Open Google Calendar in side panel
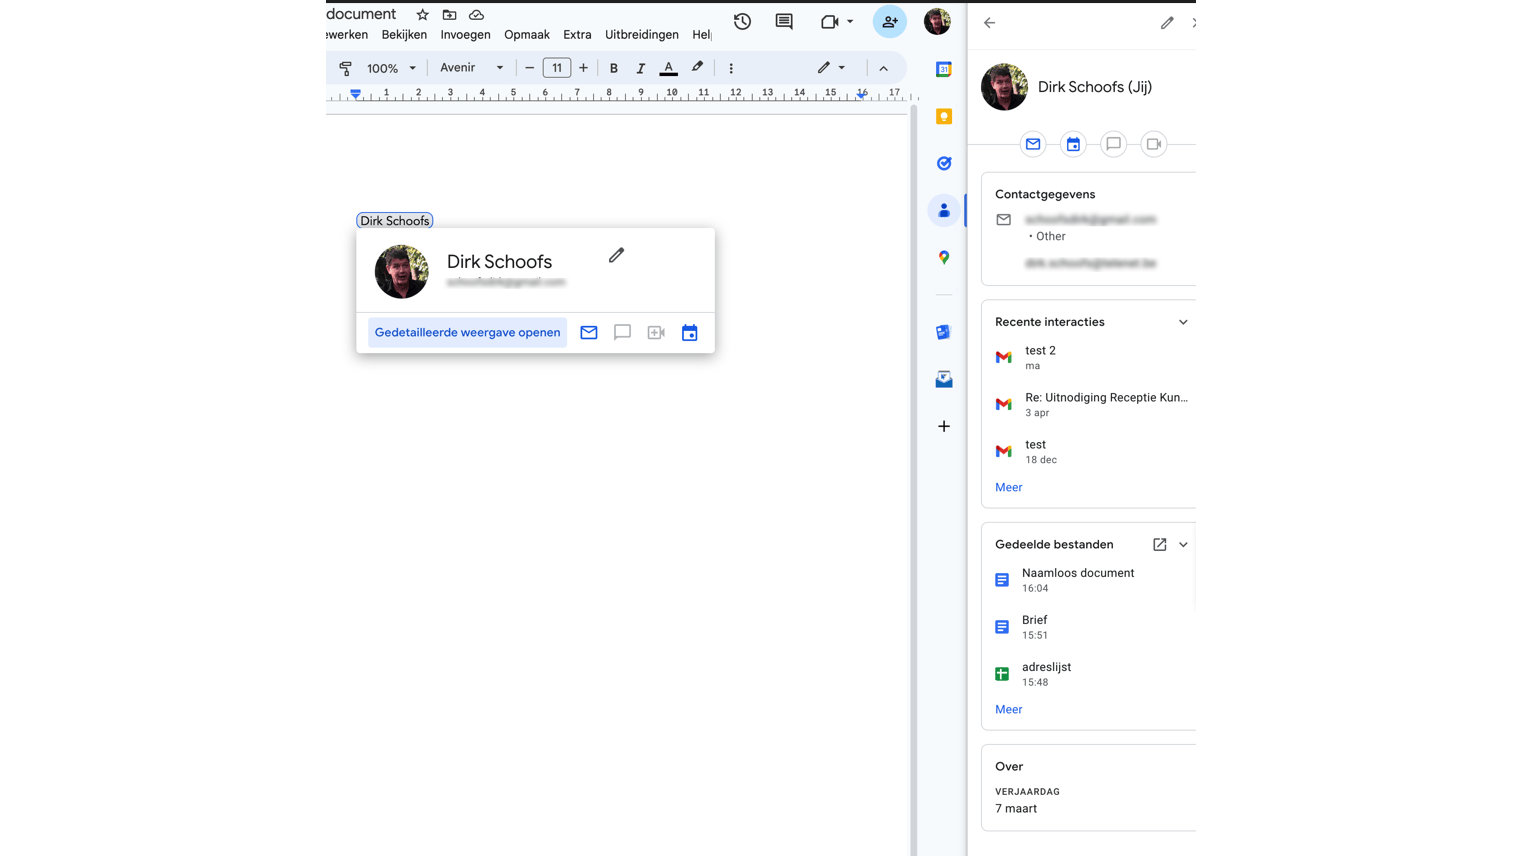Image resolution: width=1522 pixels, height=856 pixels. [x=944, y=69]
